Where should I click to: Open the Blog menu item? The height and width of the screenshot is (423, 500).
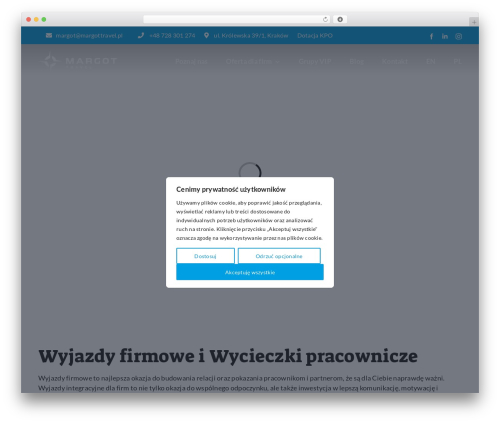pyautogui.click(x=356, y=61)
